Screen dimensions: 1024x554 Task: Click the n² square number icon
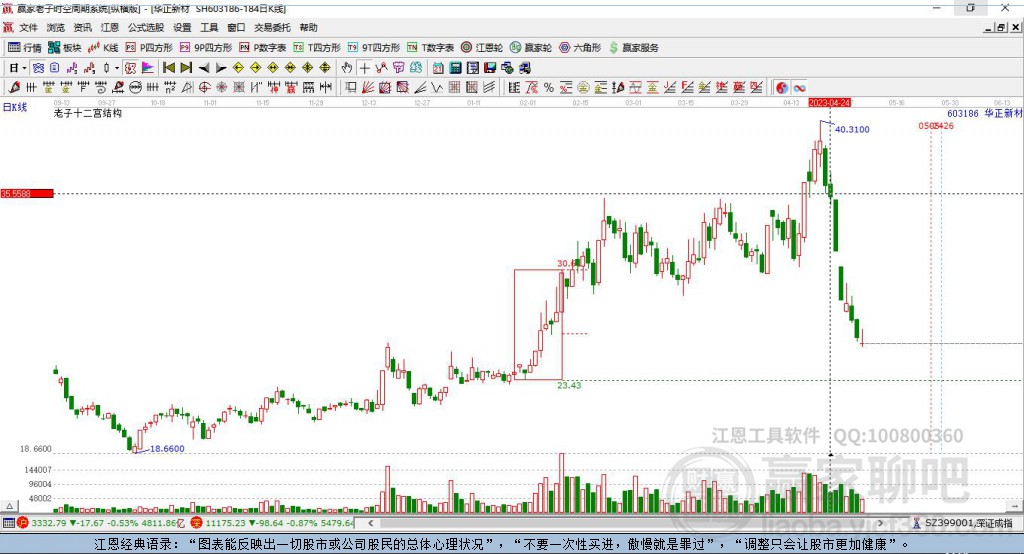[170, 88]
